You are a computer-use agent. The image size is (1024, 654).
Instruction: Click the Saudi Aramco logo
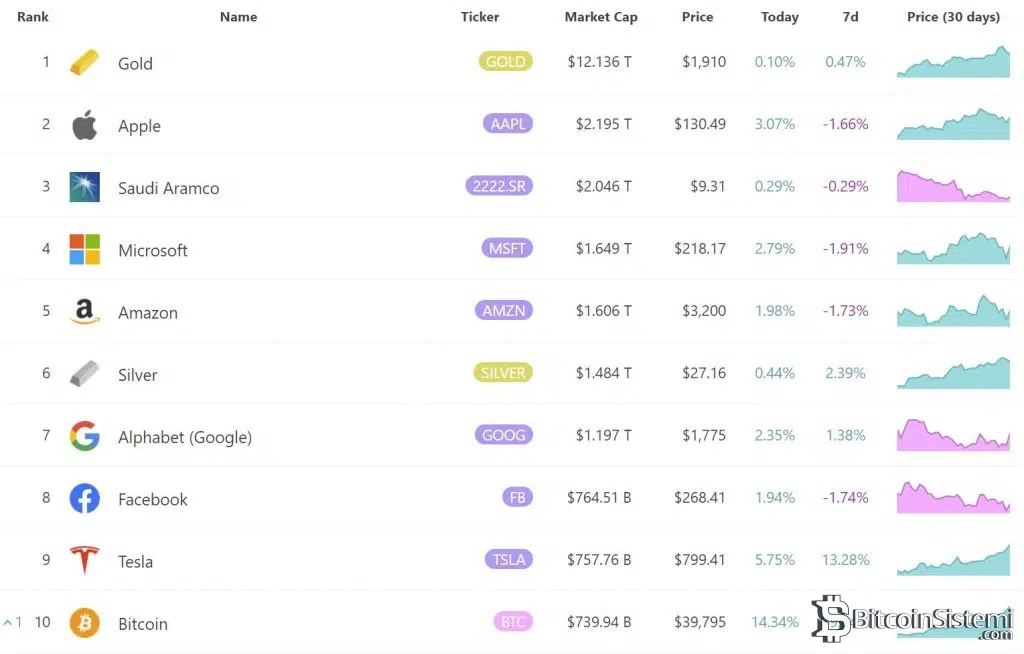(x=85, y=187)
